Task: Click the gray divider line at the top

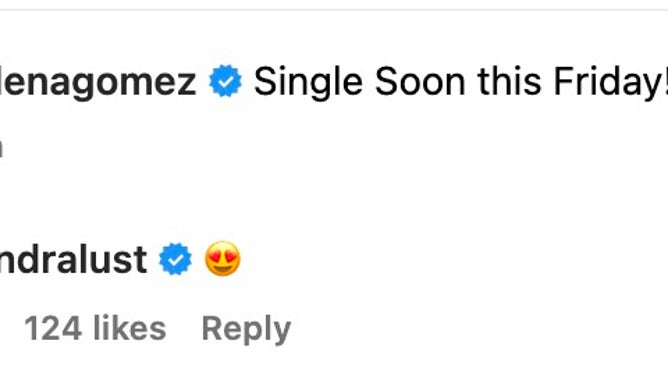Action: (x=334, y=9)
